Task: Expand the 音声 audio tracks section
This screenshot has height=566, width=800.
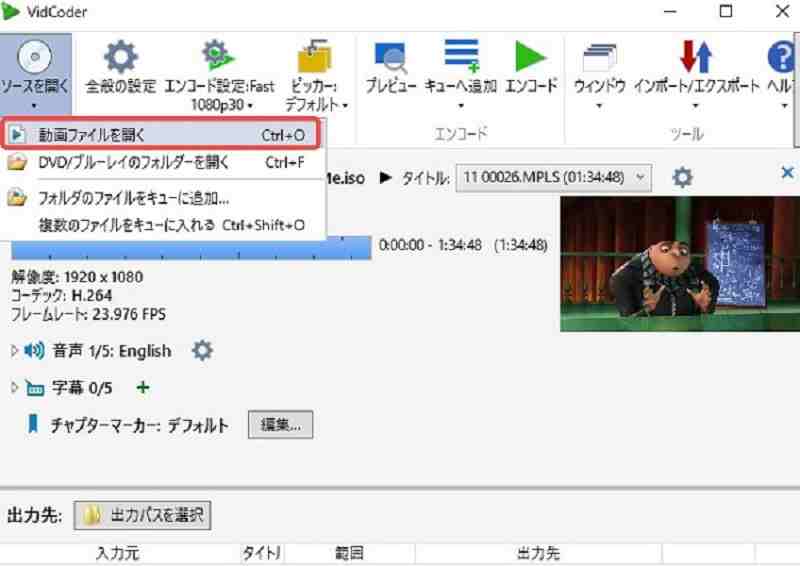Action: (14, 351)
